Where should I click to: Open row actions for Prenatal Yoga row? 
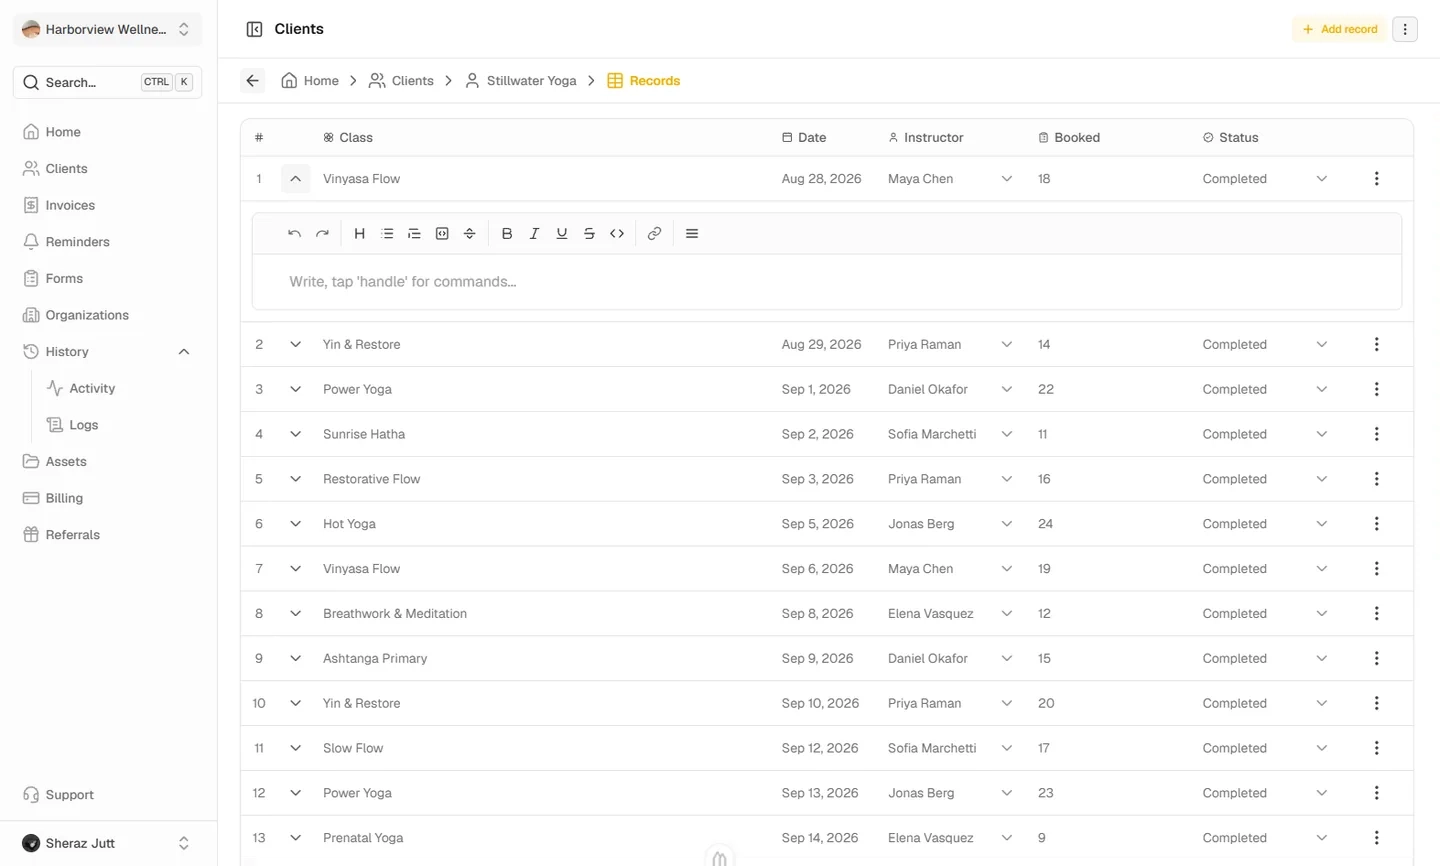1377,838
